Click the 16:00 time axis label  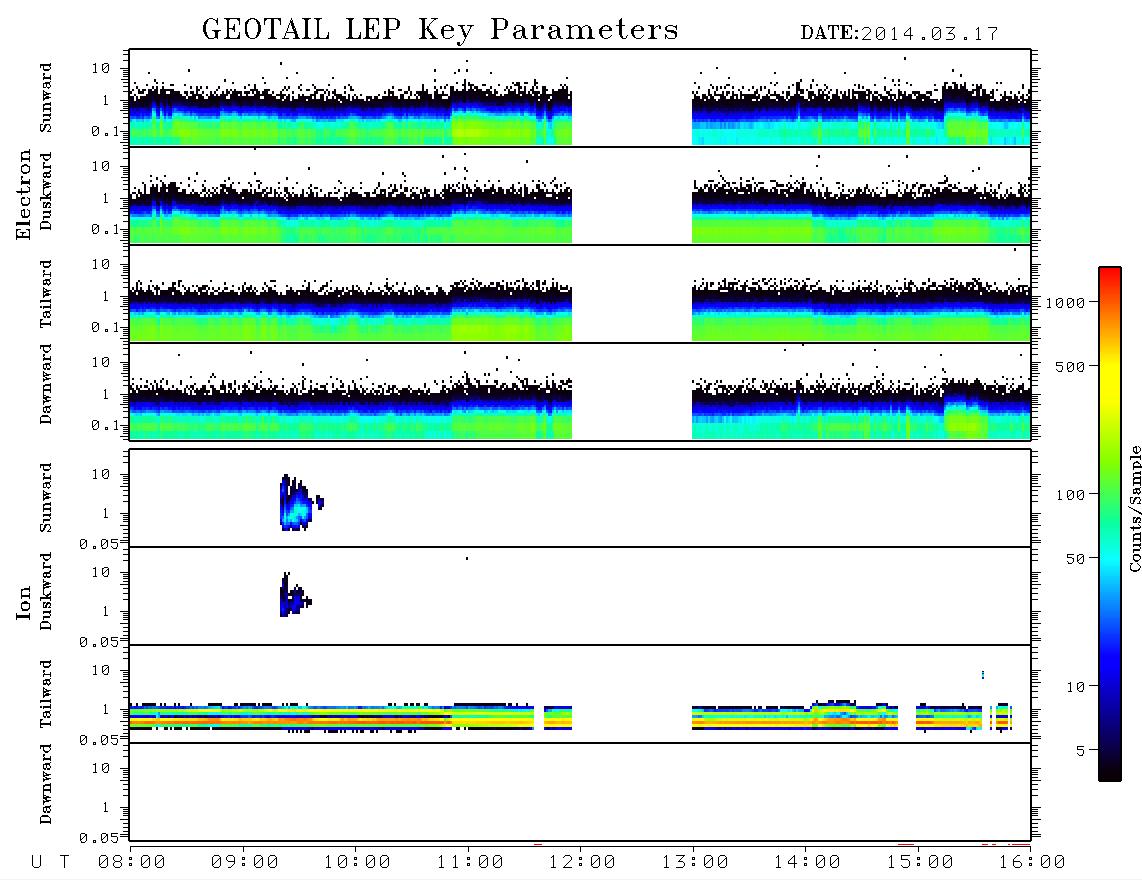click(1032, 863)
